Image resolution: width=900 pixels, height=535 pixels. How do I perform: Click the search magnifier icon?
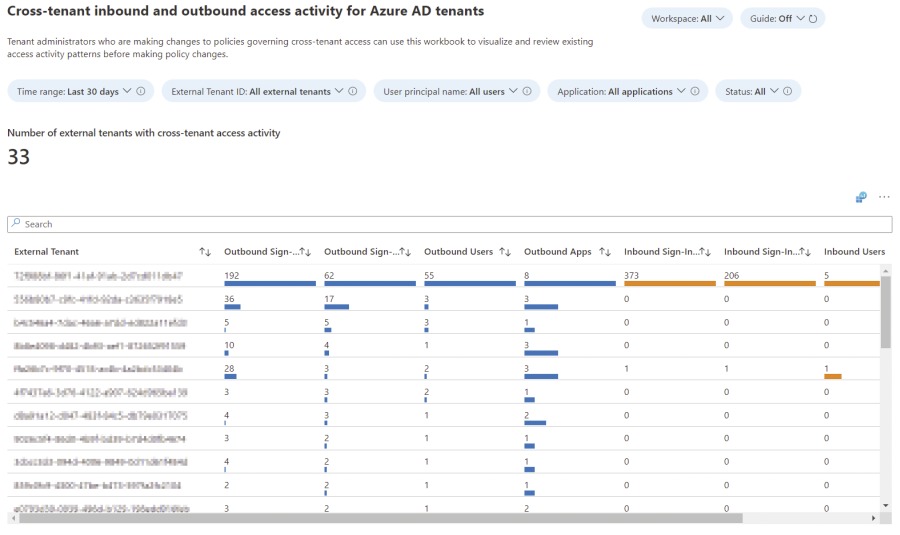click(16, 223)
